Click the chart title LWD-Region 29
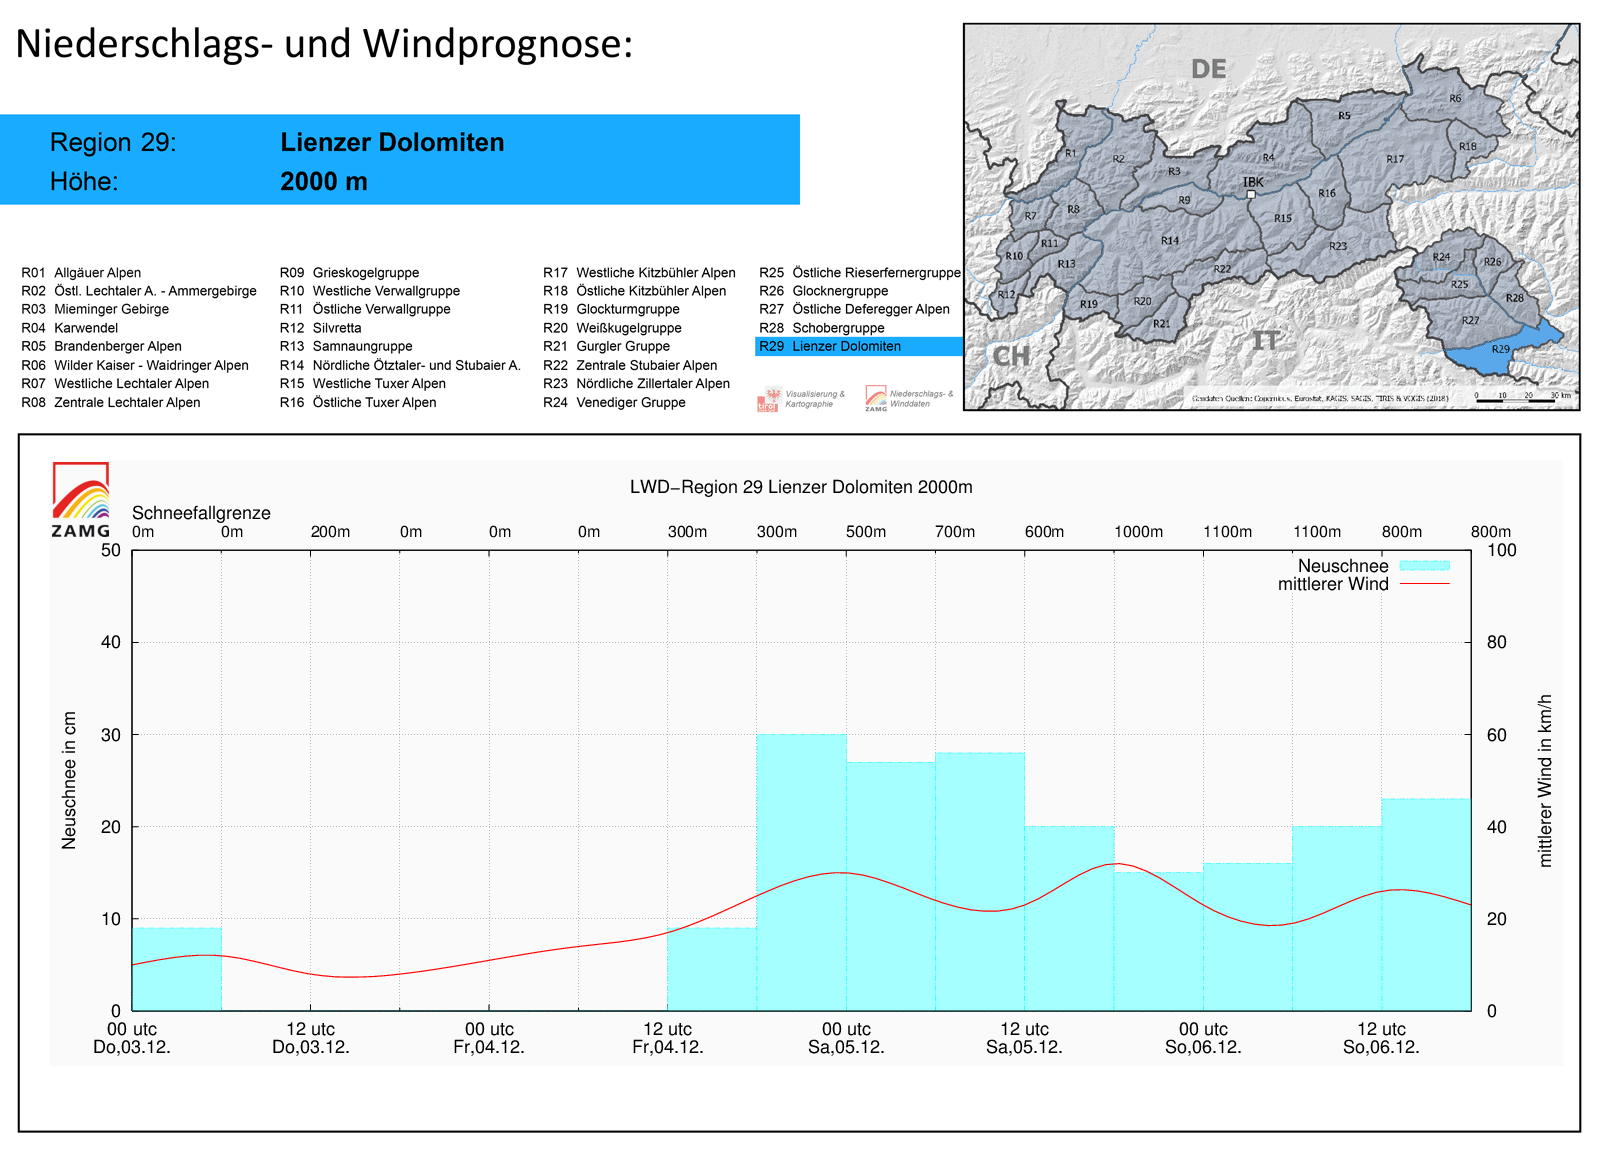This screenshot has width=1600, height=1153. (x=801, y=487)
